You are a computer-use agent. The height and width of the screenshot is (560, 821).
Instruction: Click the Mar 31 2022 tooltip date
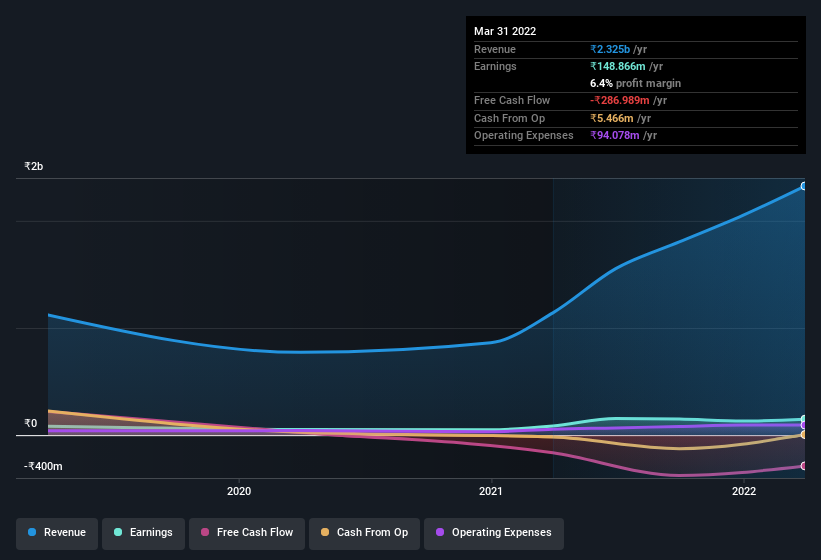coord(505,31)
